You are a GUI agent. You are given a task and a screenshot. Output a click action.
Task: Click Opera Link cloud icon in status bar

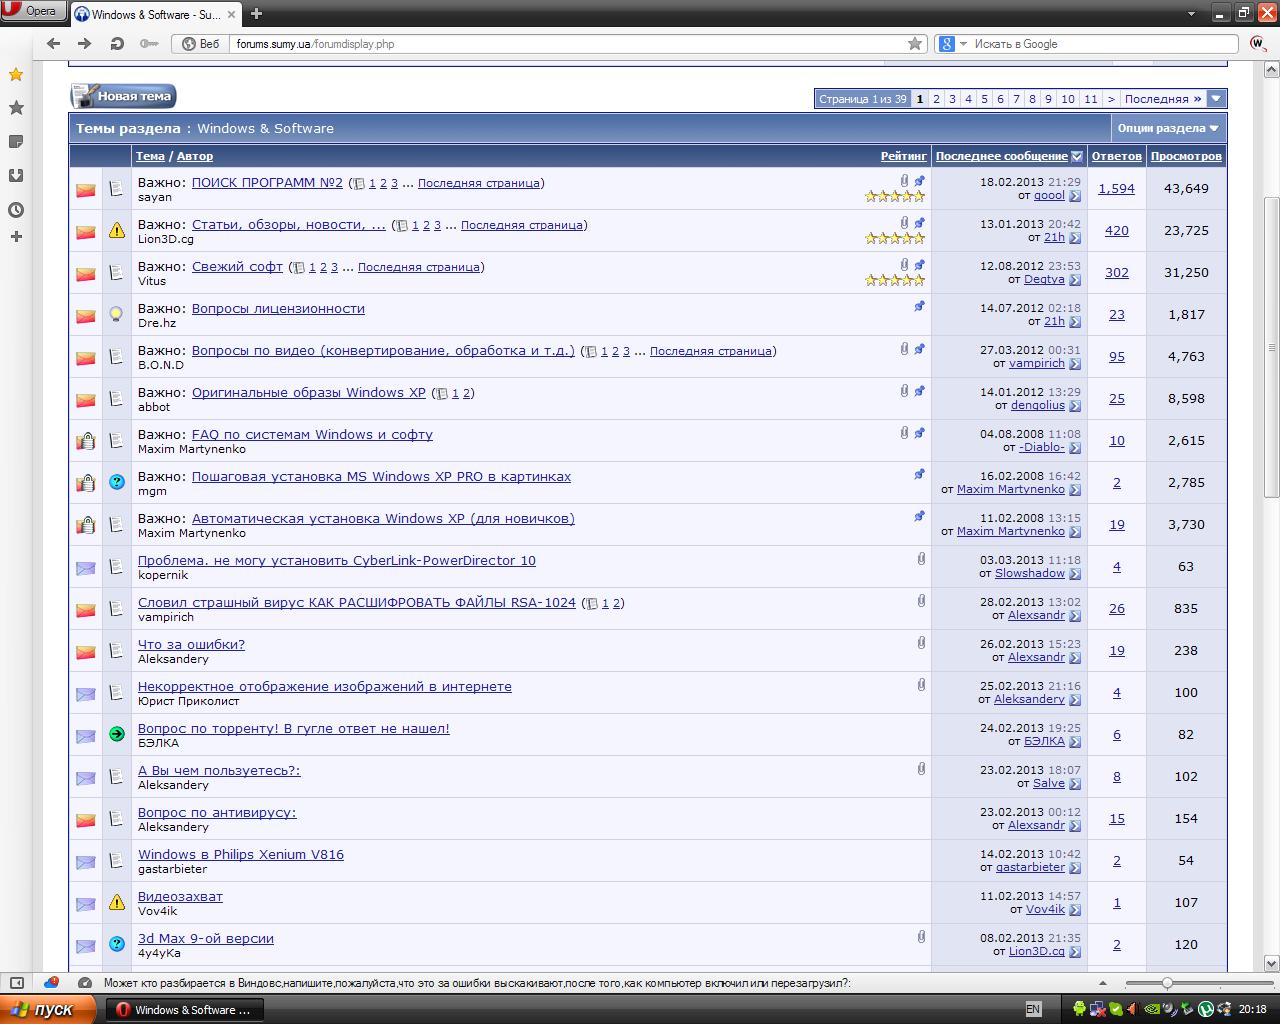point(52,983)
